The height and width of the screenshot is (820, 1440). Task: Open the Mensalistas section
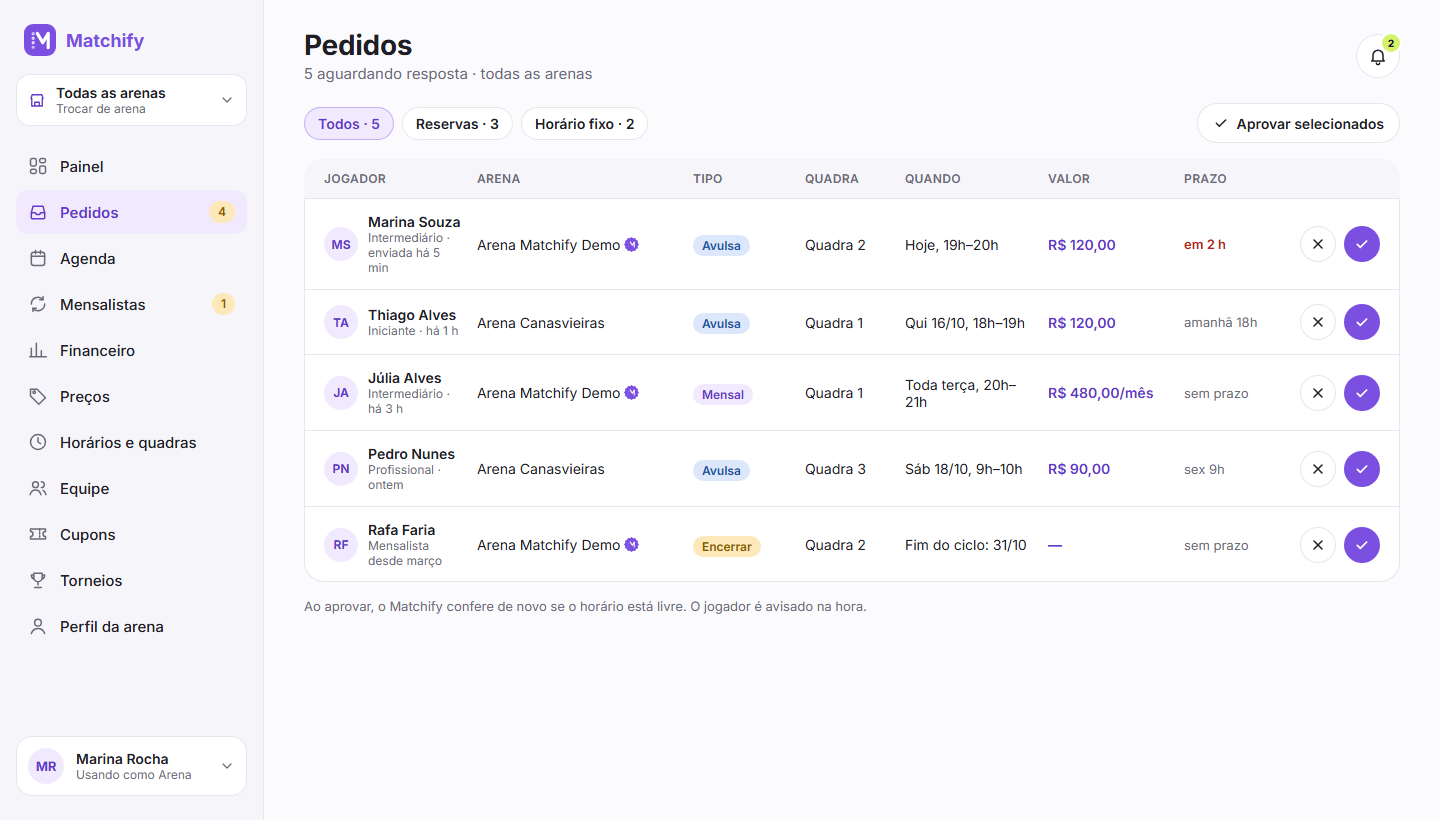pyautogui.click(x=131, y=305)
